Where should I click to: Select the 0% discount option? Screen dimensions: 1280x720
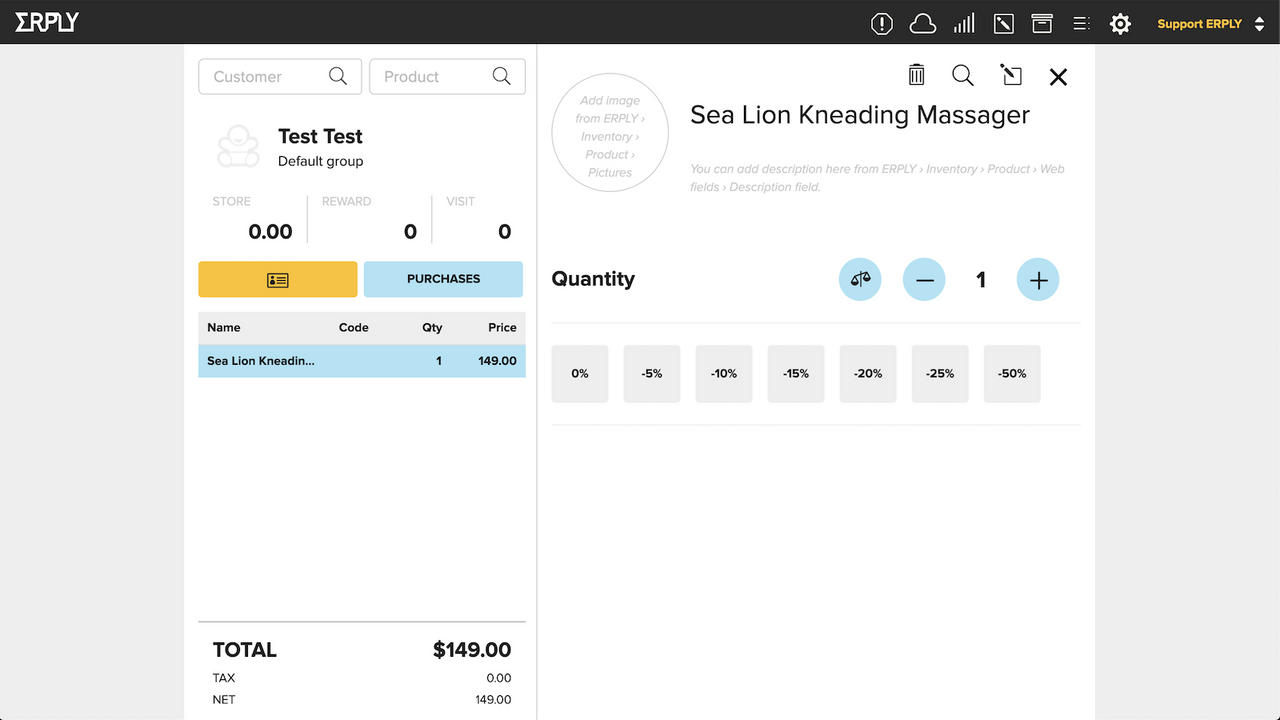click(579, 373)
